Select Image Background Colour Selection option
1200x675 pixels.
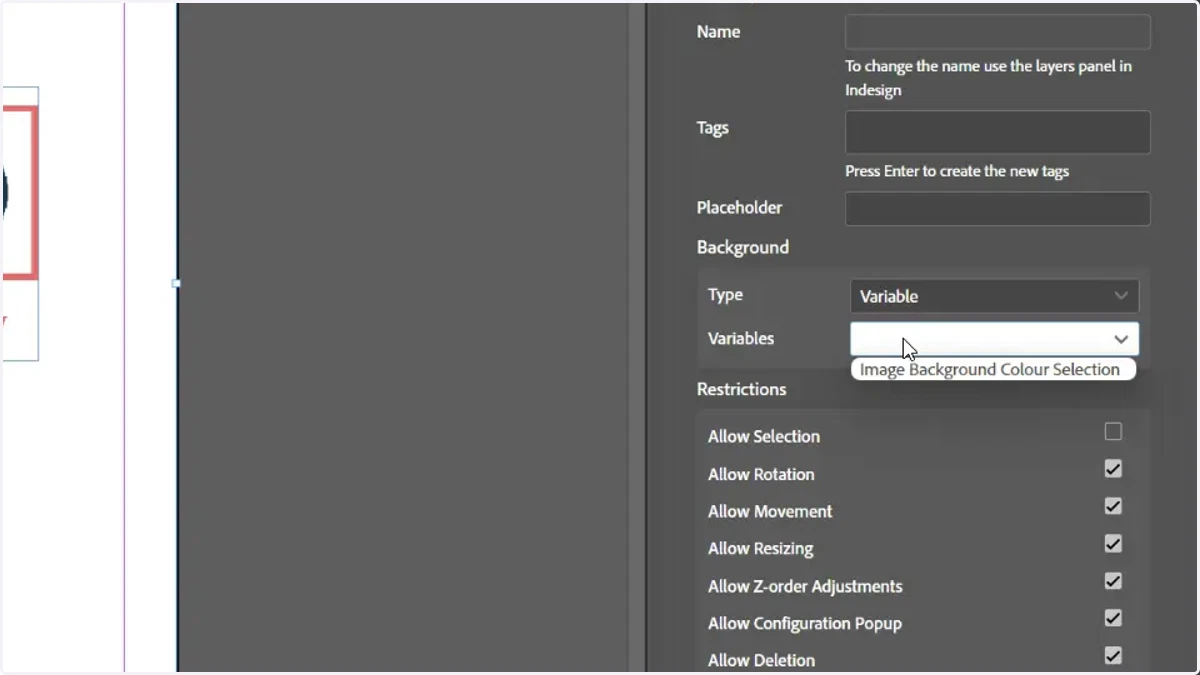pyautogui.click(x=993, y=369)
